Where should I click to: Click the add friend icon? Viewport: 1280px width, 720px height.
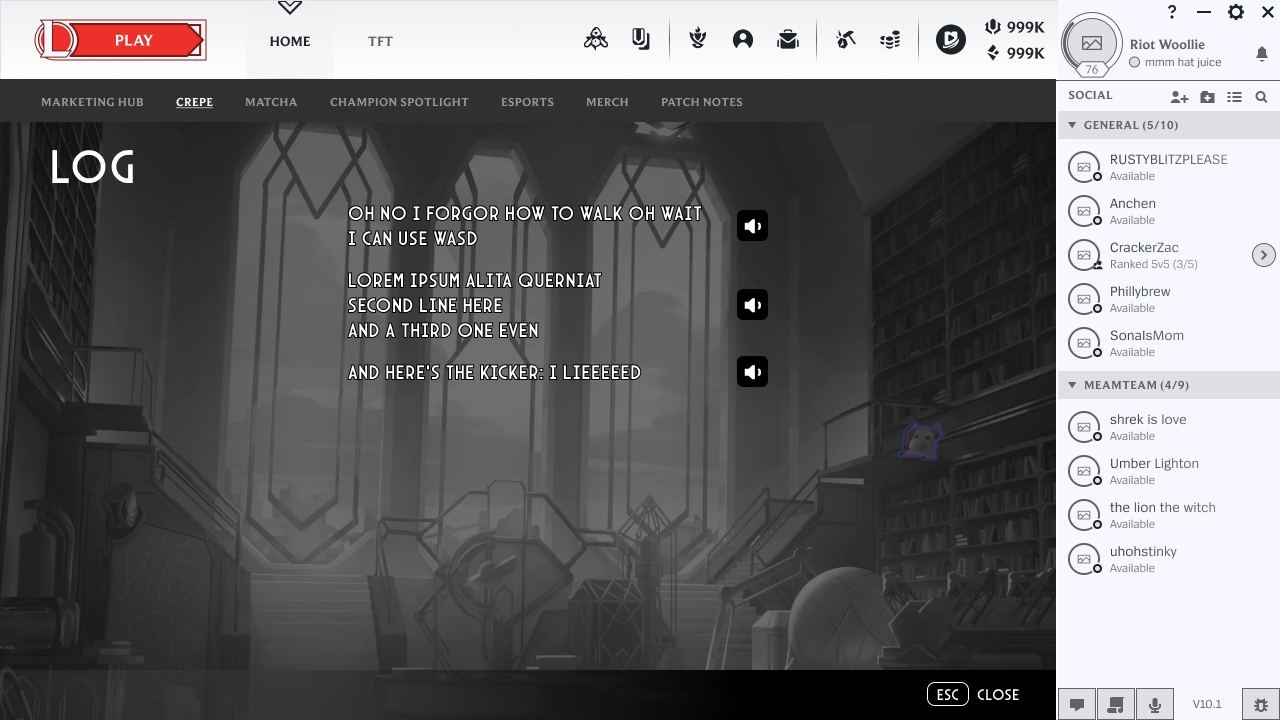[1180, 97]
